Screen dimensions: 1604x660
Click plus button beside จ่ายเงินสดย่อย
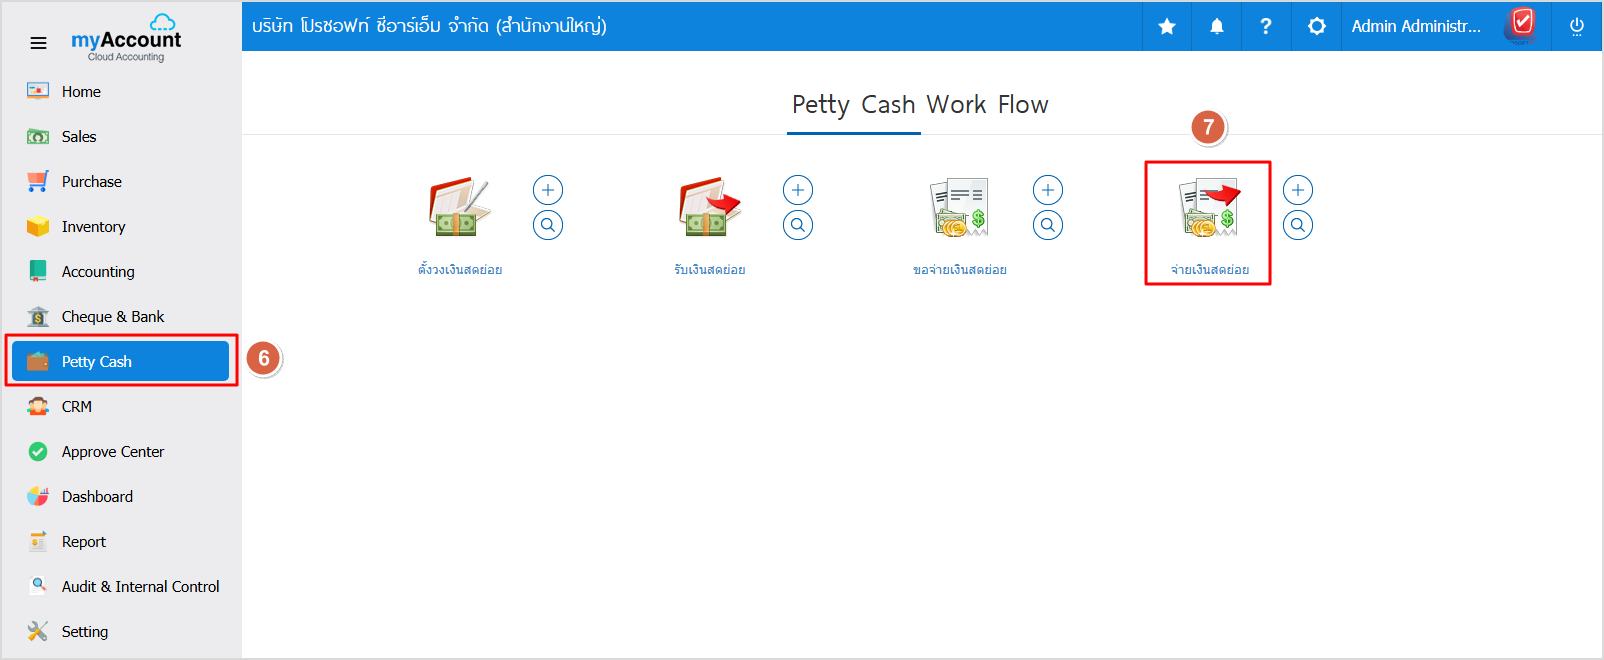click(x=1297, y=190)
